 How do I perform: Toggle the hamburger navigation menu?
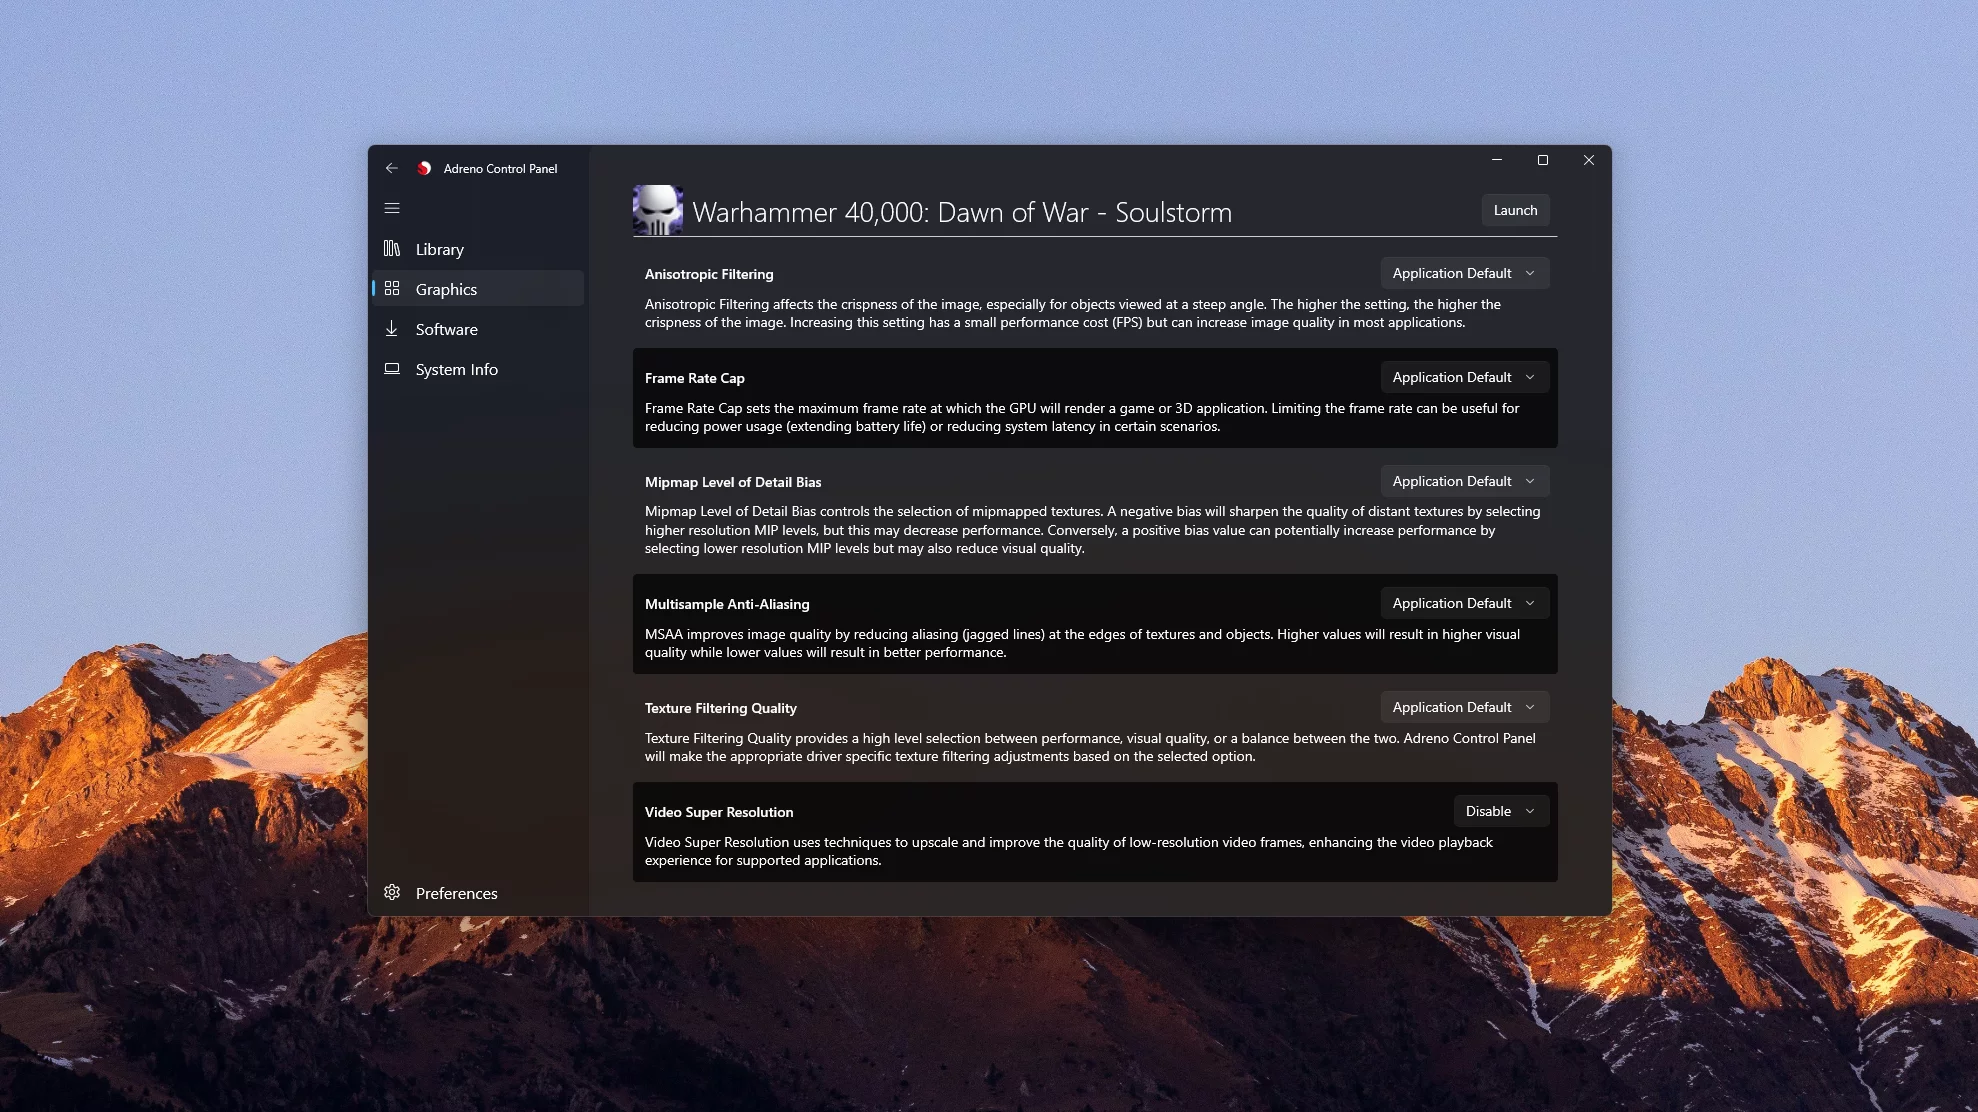pos(392,208)
